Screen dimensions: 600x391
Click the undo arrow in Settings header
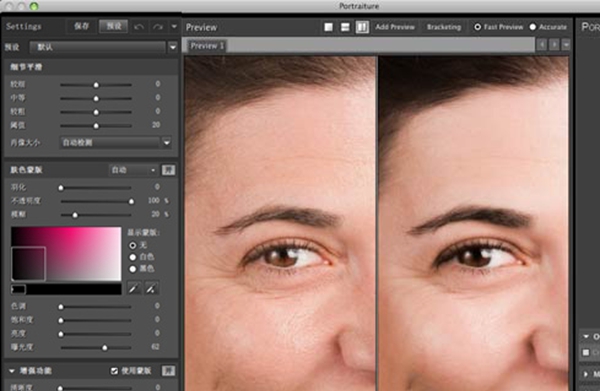[x=139, y=27]
